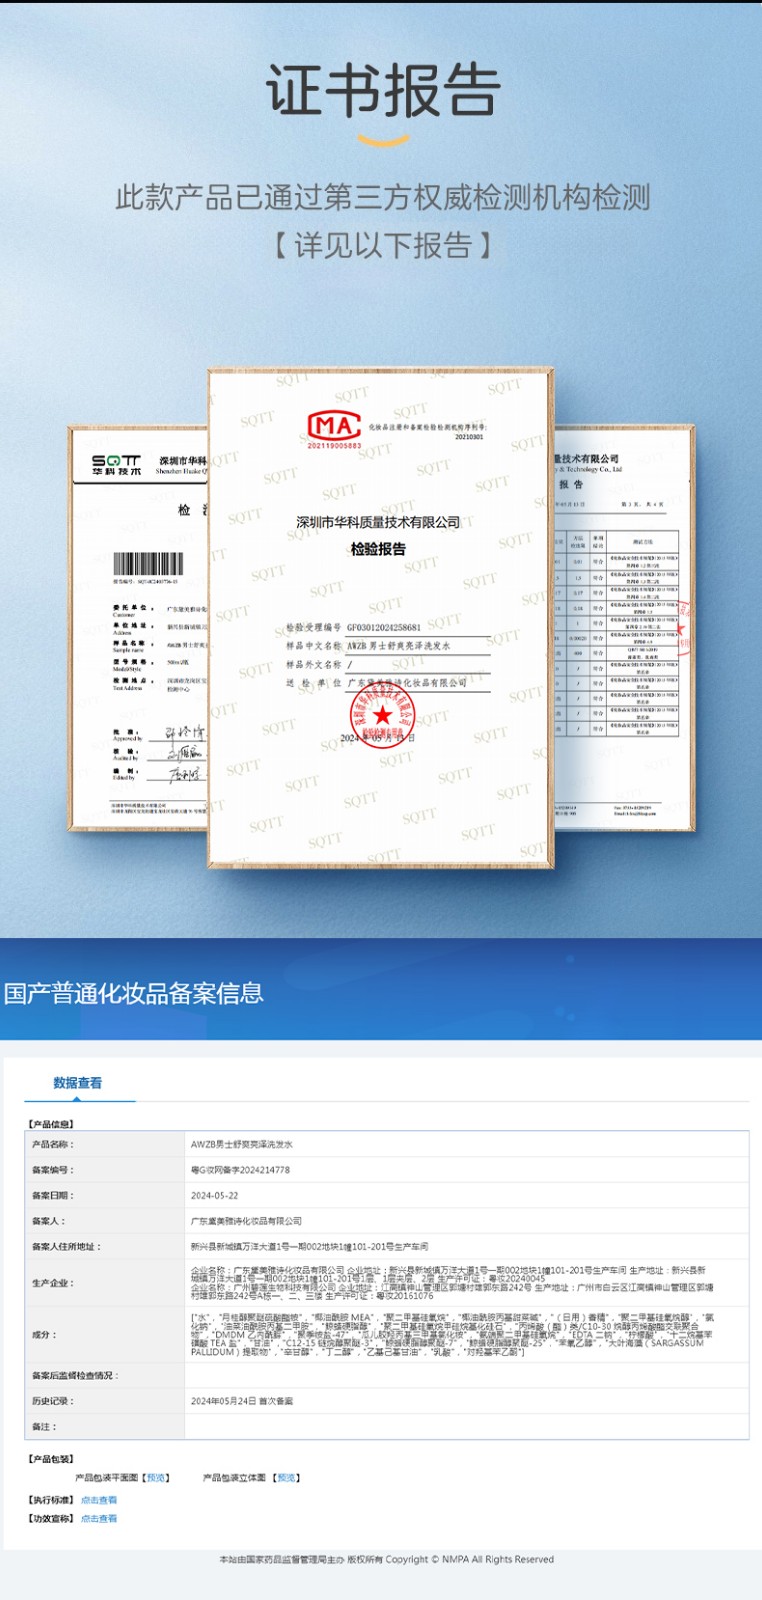
Task: Open the right test results table page
Action: point(620,630)
